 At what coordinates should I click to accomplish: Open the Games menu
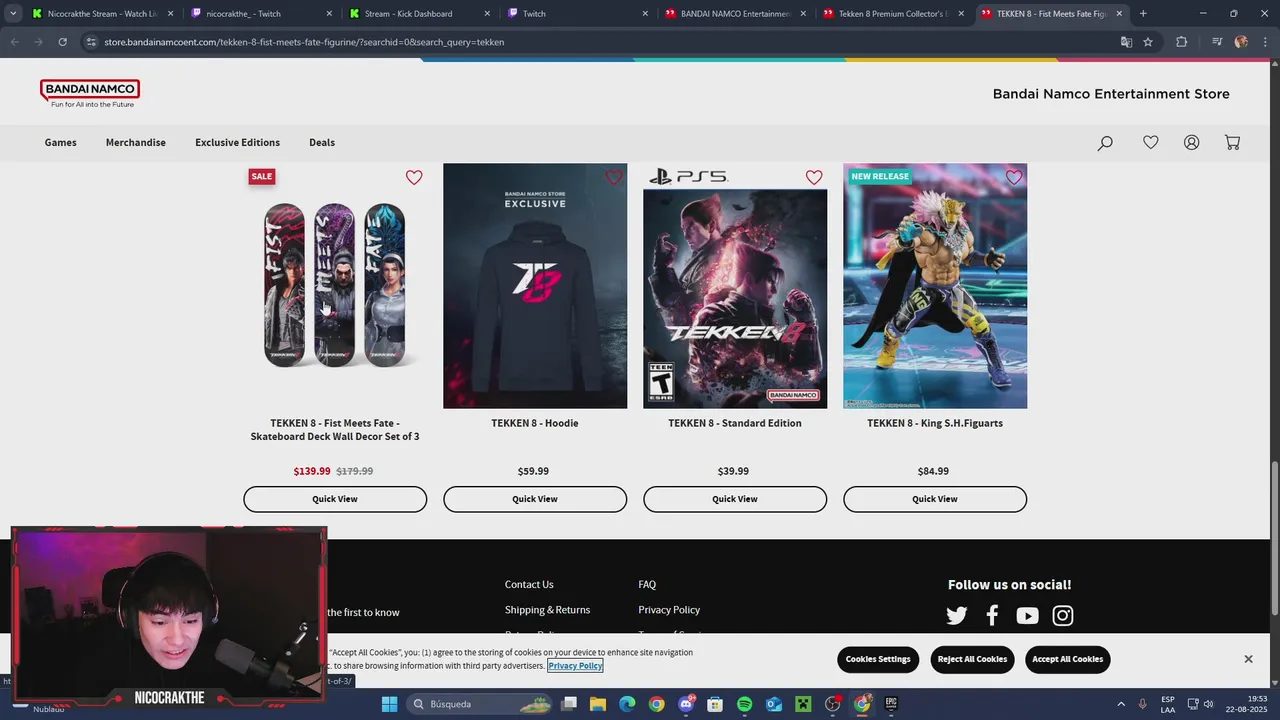[x=60, y=142]
